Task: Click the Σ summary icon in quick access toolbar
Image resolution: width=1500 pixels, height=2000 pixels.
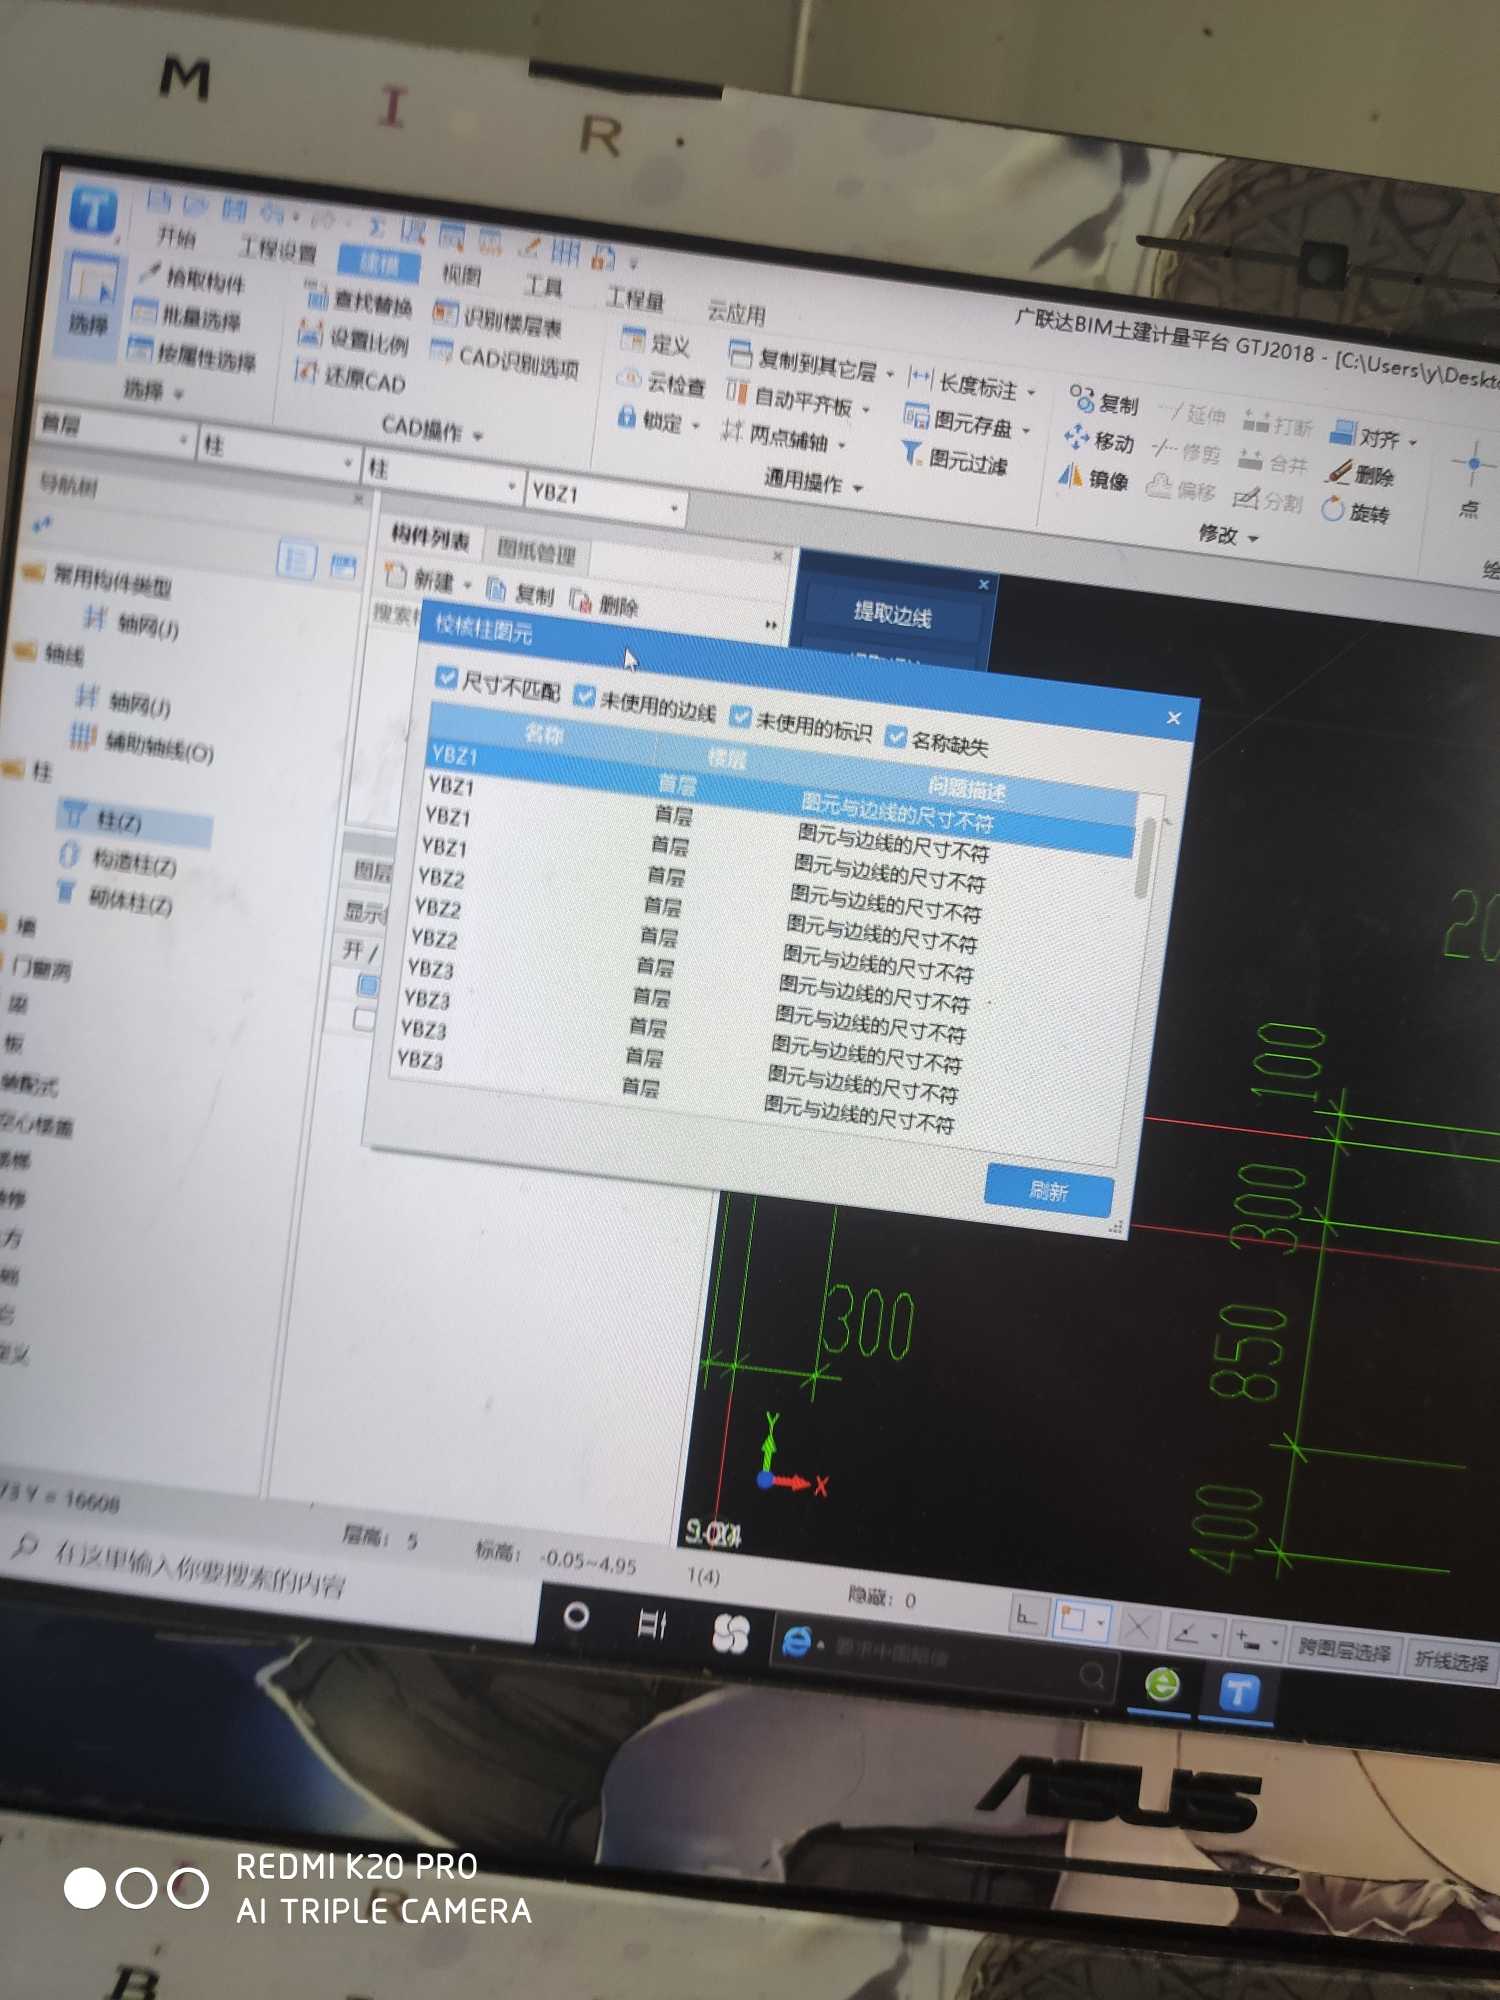Action: coord(376,227)
